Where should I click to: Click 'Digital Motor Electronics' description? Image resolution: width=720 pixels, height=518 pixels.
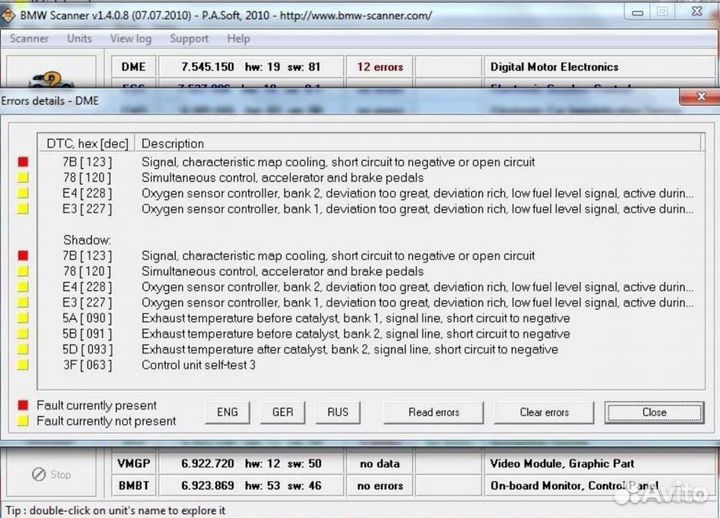(x=554, y=67)
